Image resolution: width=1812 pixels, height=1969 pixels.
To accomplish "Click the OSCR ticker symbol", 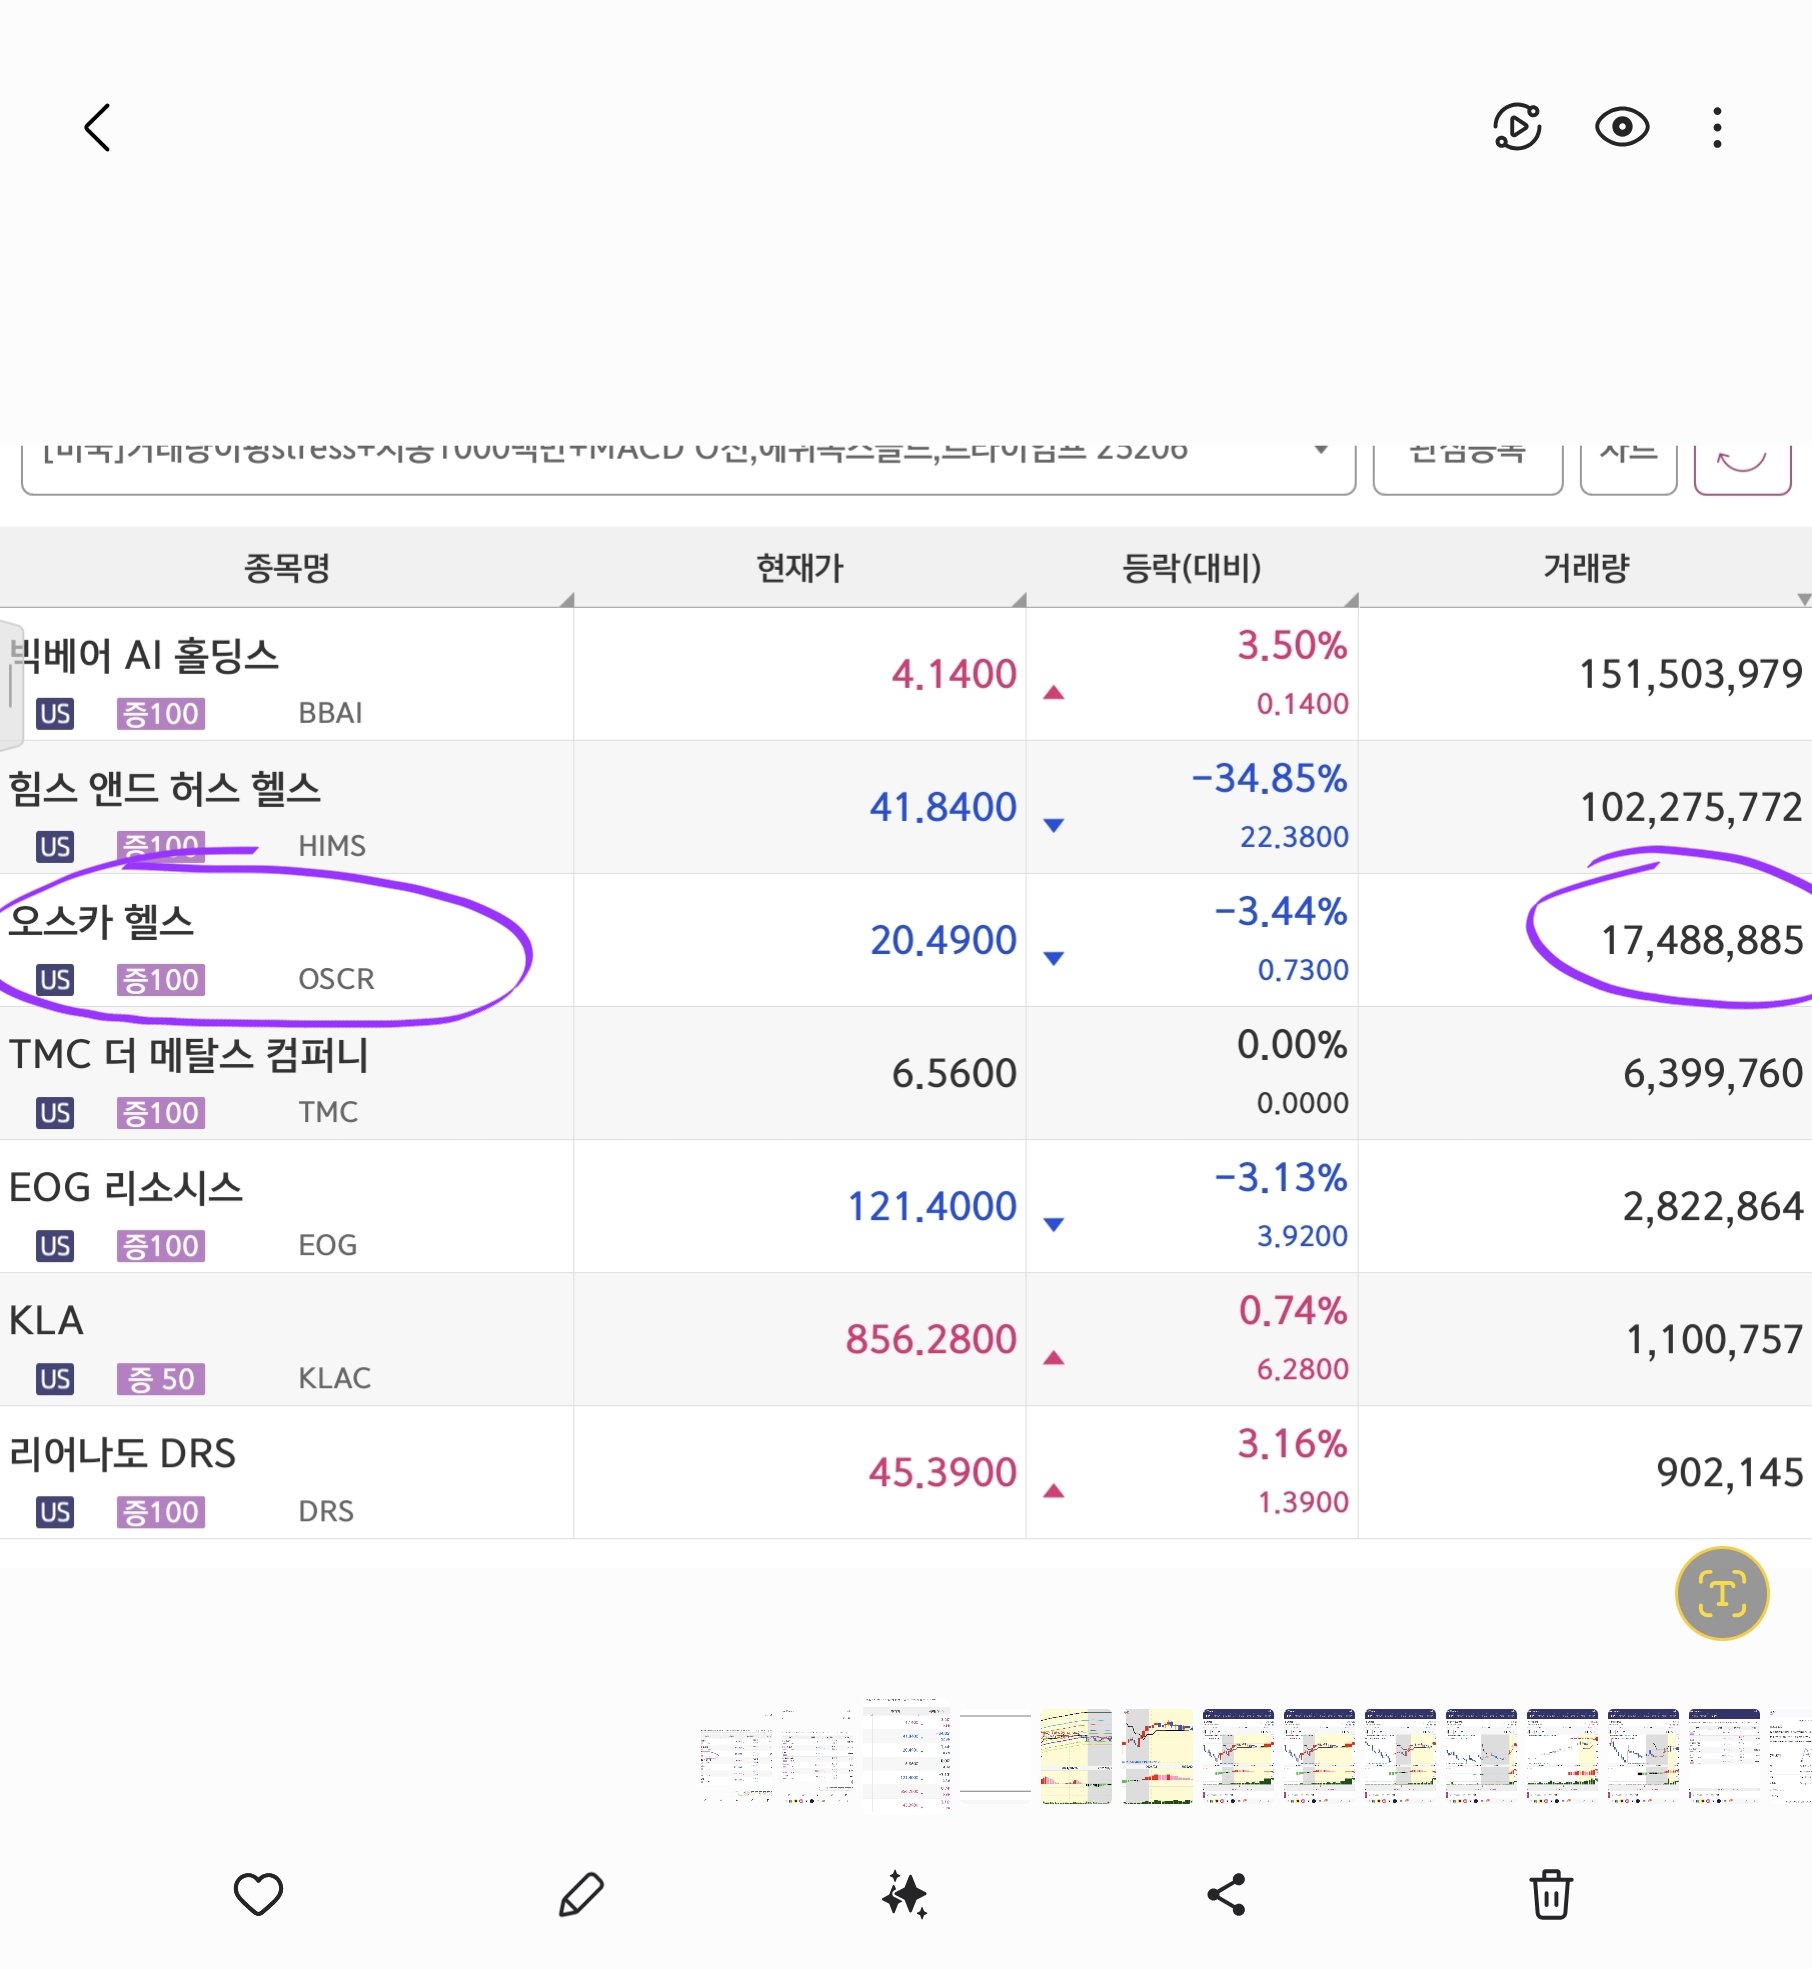I will 336,980.
